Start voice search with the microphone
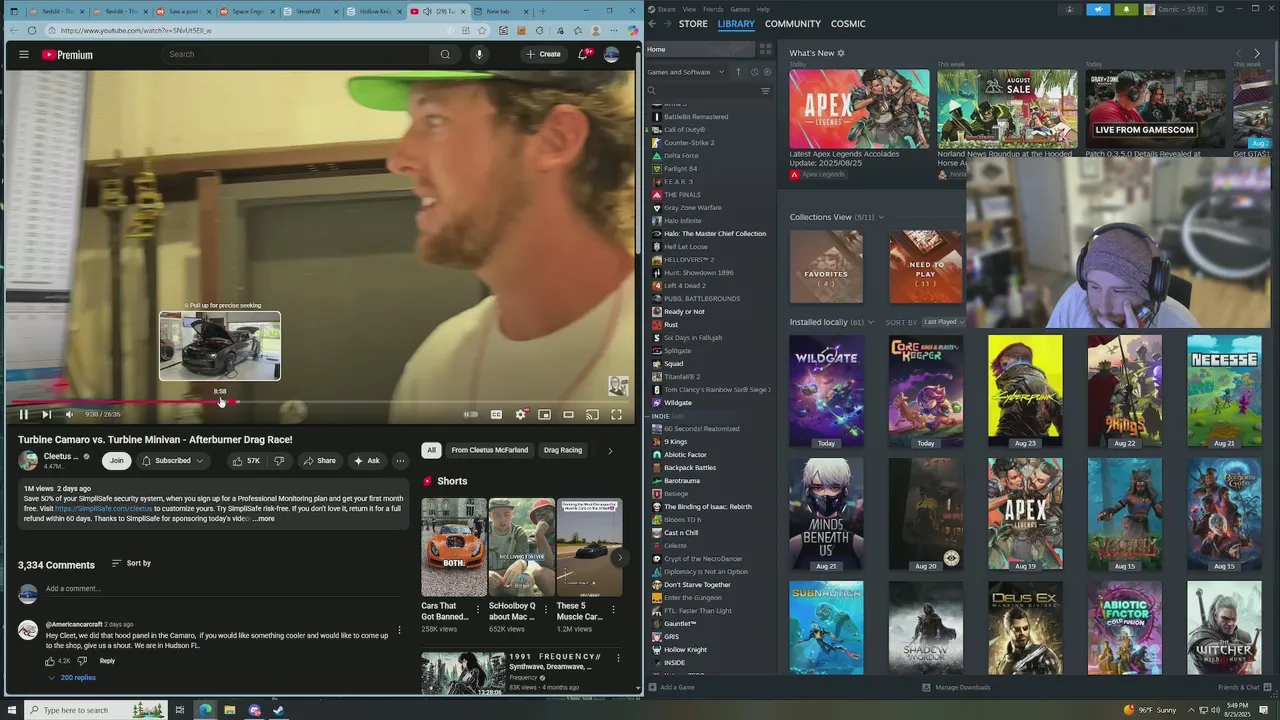Image resolution: width=1280 pixels, height=720 pixels. pyautogui.click(x=479, y=54)
